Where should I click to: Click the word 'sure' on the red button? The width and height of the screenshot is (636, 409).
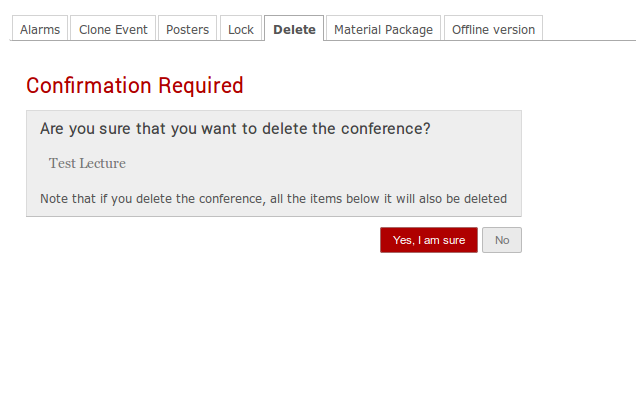pyautogui.click(x=454, y=240)
